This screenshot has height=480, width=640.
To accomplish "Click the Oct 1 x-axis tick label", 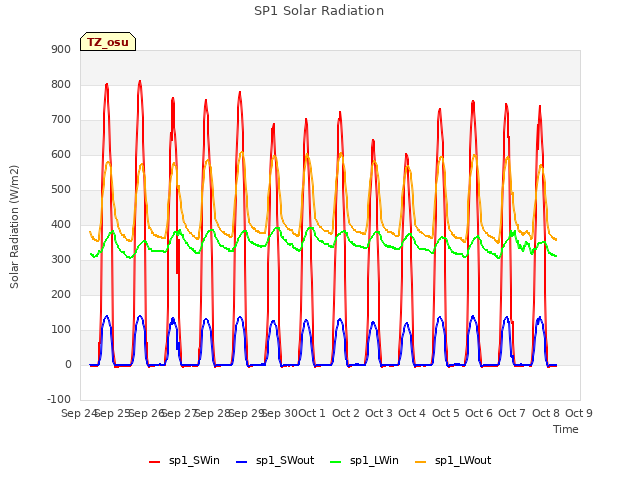I will pyautogui.click(x=312, y=413).
